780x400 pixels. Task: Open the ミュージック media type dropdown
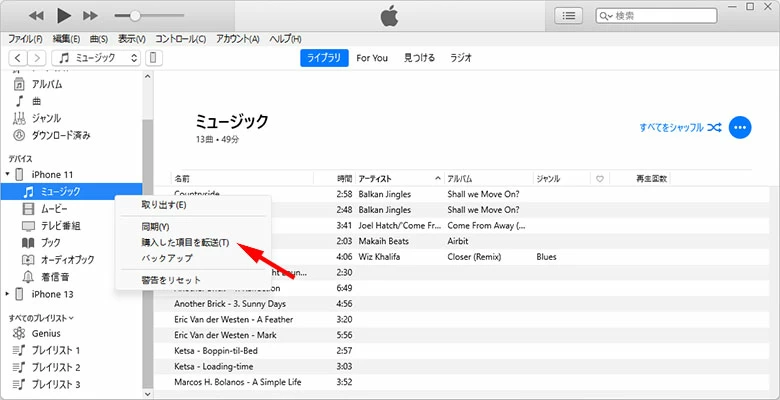tap(96, 58)
